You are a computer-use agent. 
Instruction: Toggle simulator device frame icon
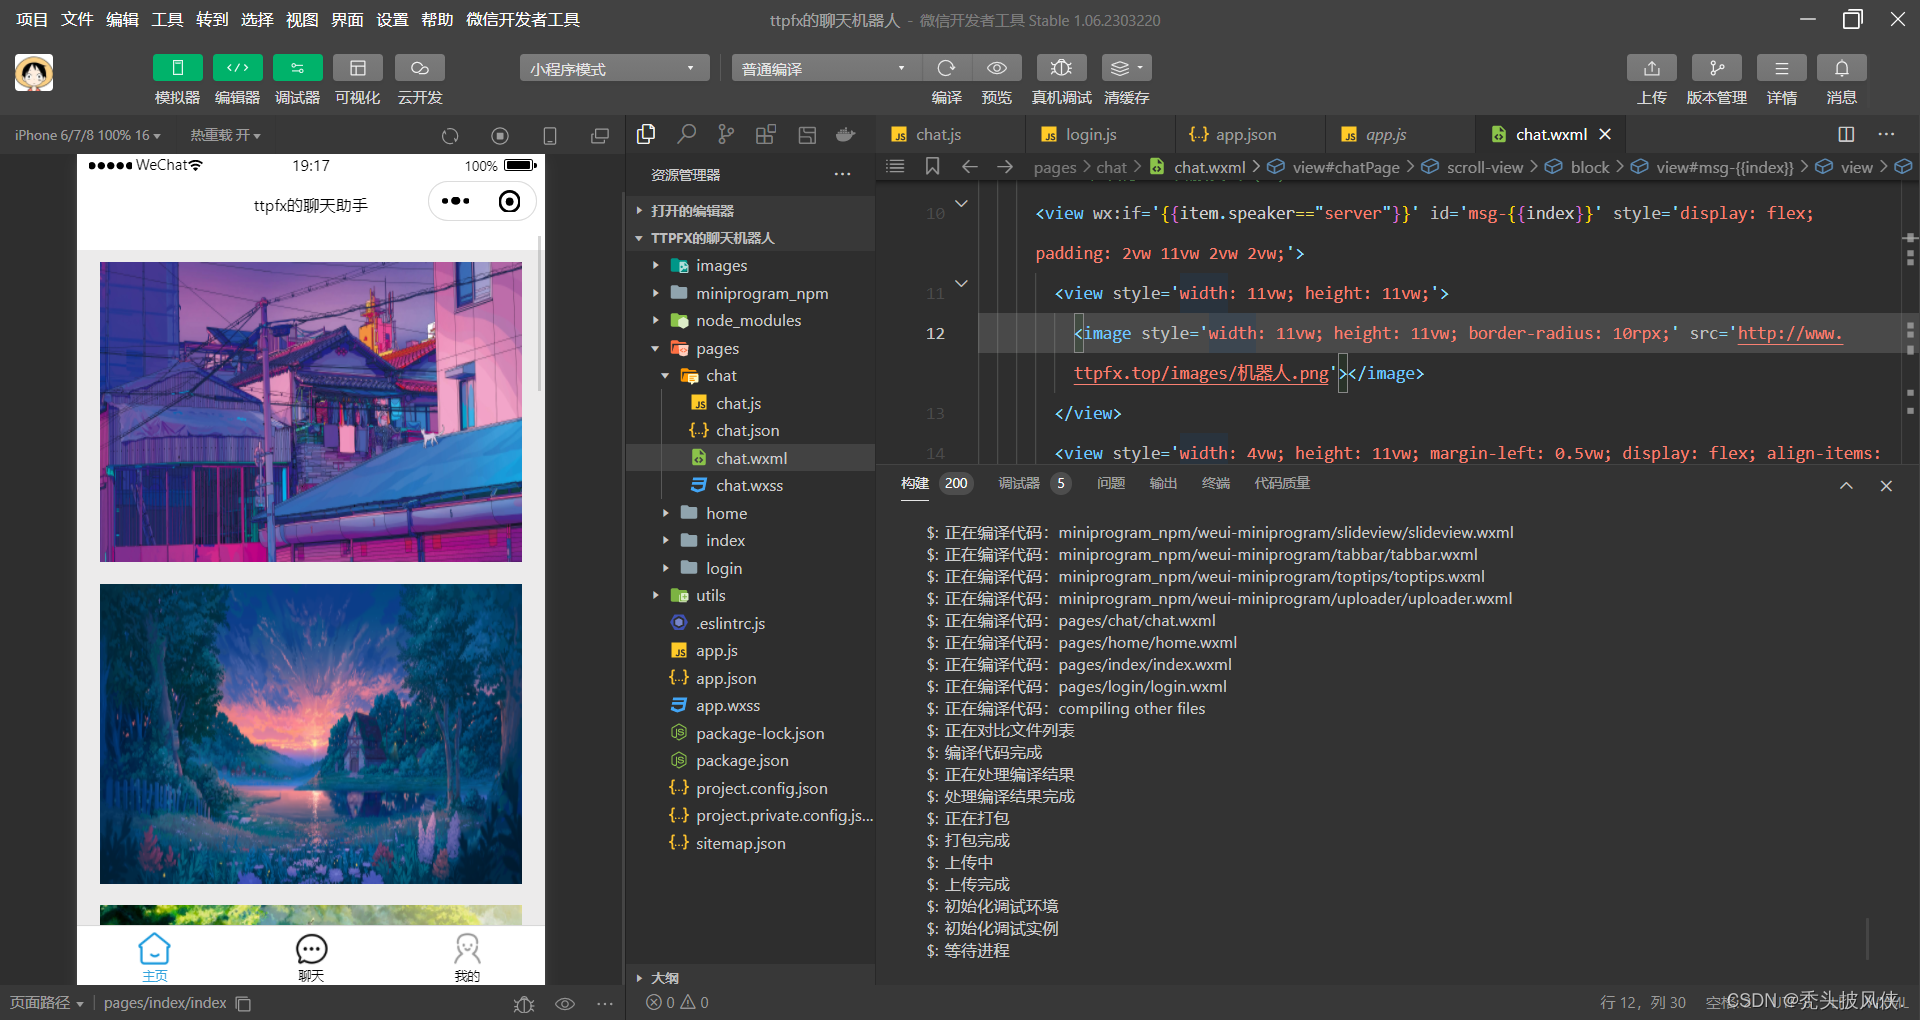(550, 136)
